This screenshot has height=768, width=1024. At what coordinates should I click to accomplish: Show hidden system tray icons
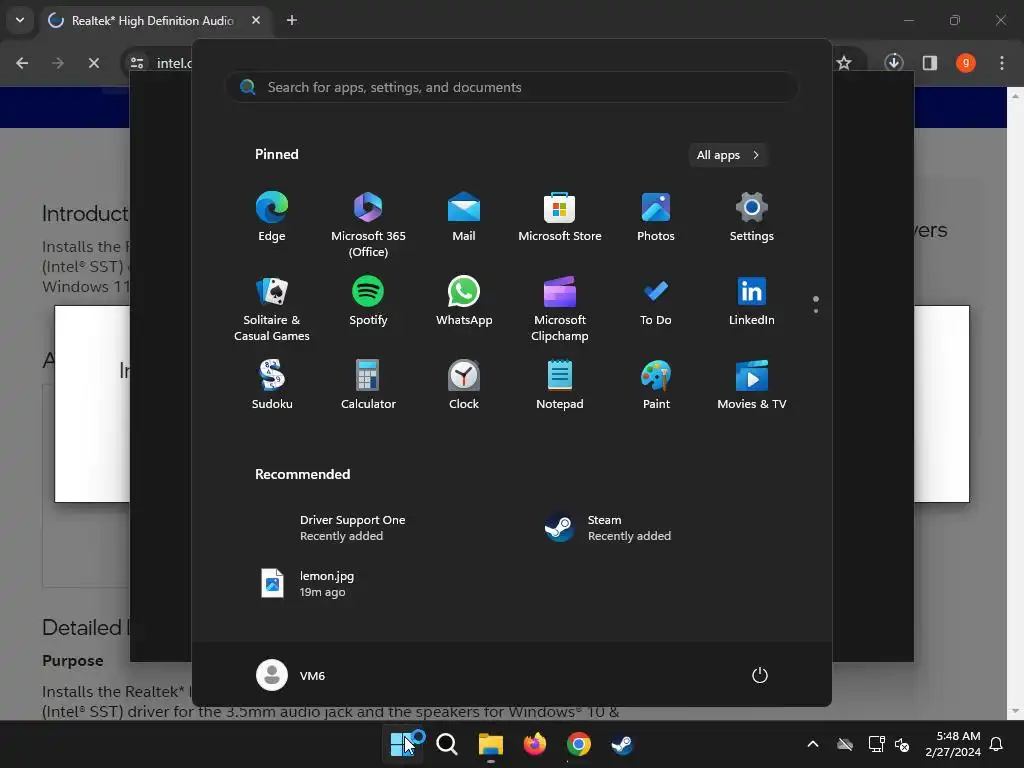pos(813,744)
